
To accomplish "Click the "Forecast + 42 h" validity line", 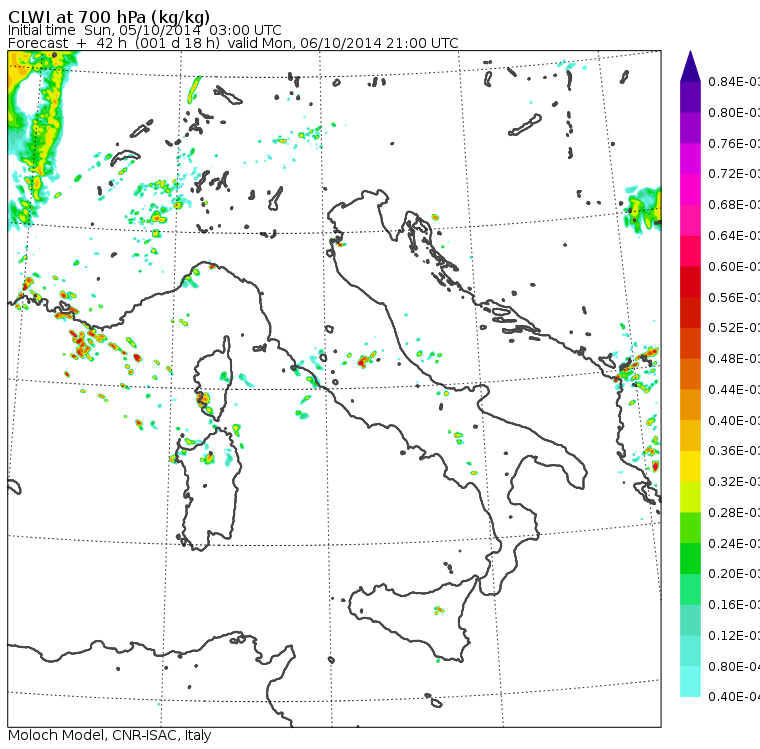I will point(233,43).
